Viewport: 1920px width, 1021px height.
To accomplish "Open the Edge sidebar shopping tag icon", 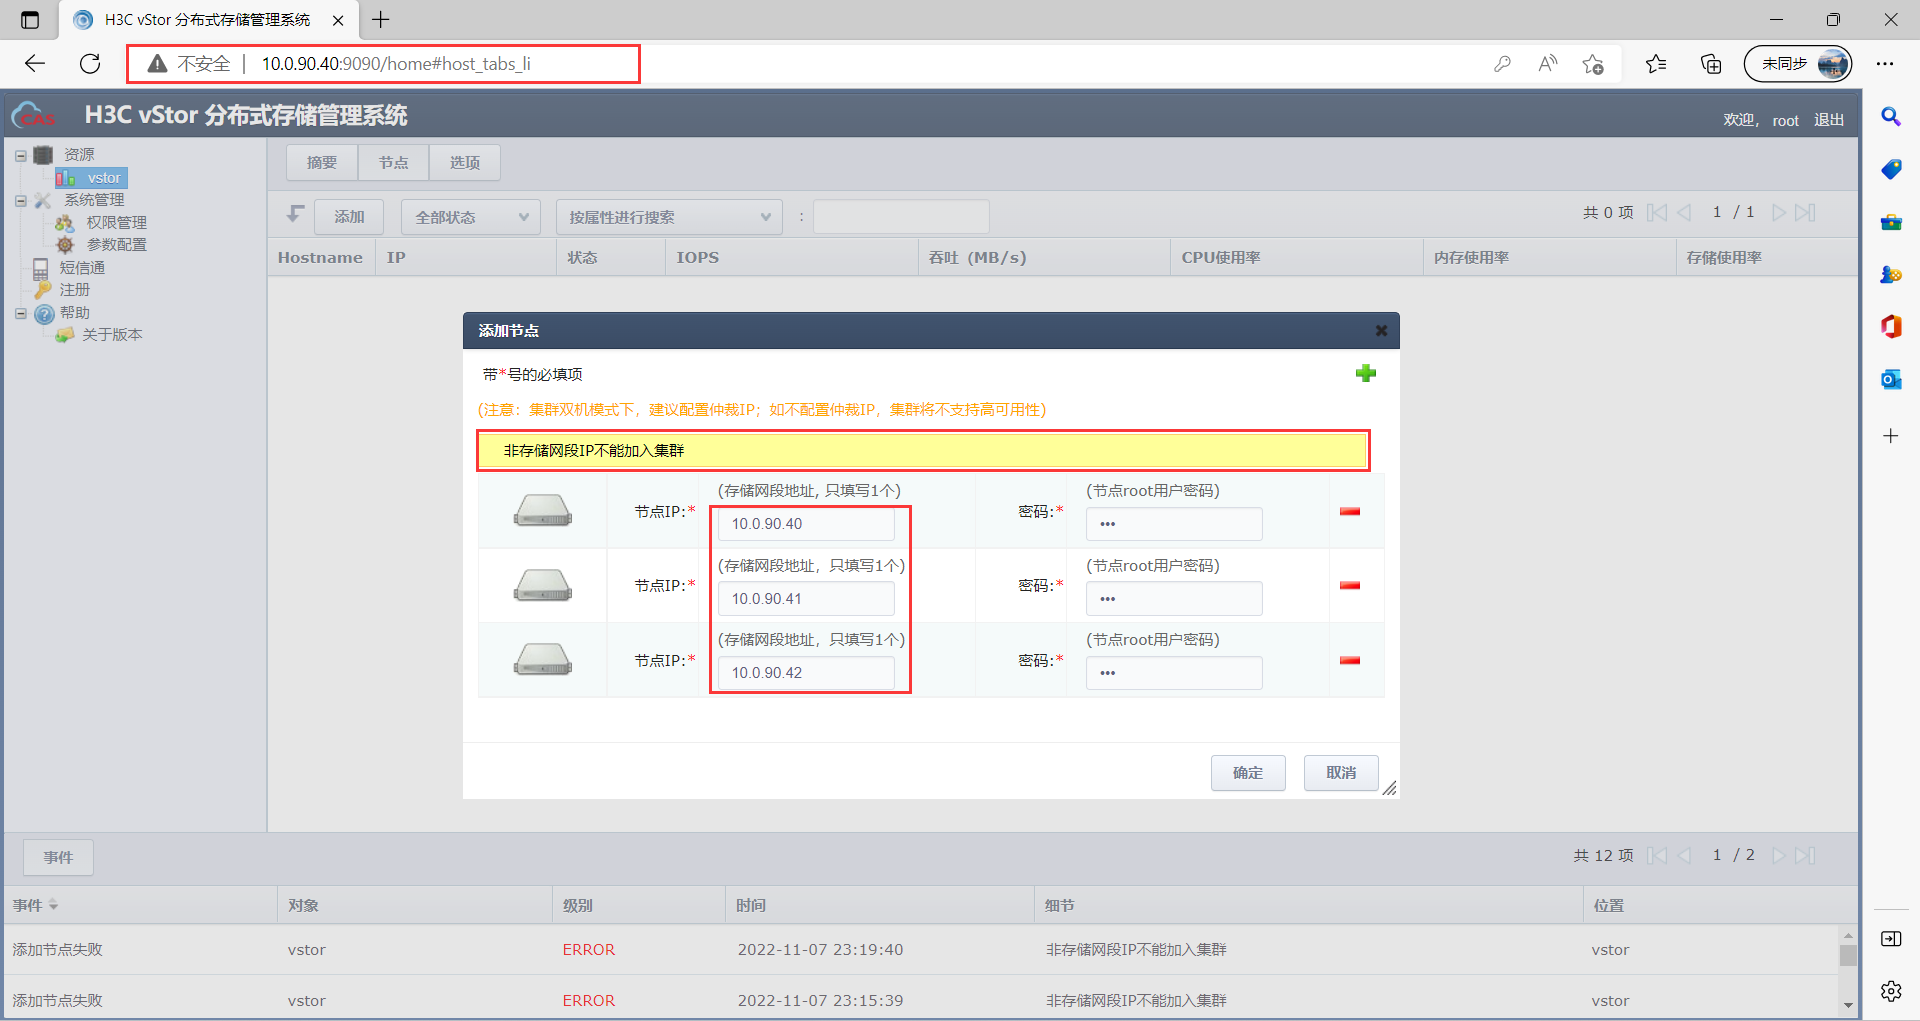I will click(x=1891, y=169).
